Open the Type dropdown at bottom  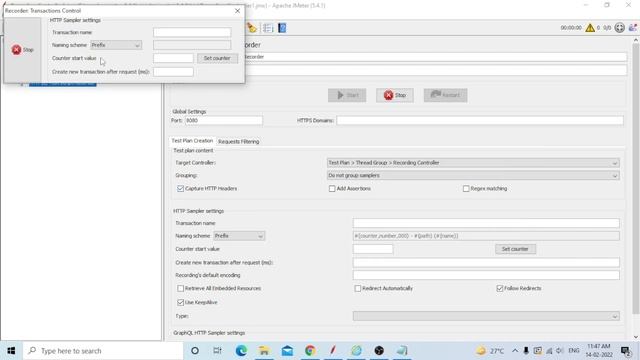[486, 316]
